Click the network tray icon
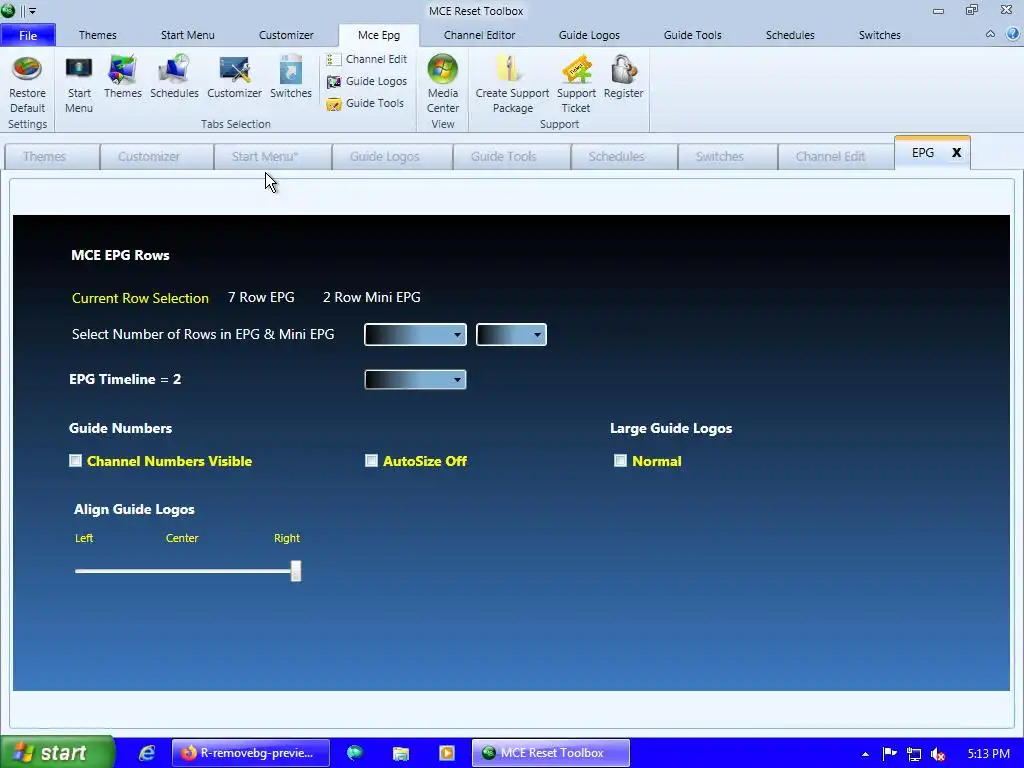This screenshot has width=1024, height=768. (914, 754)
